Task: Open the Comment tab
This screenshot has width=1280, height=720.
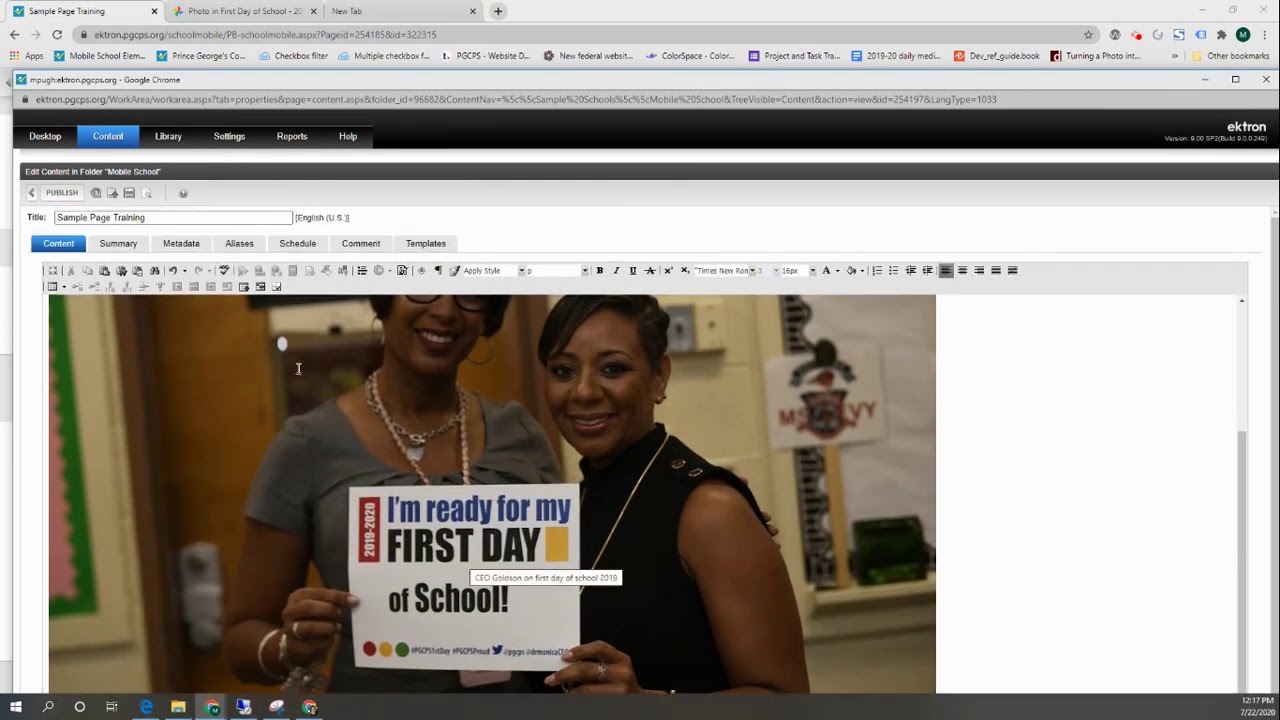Action: click(361, 243)
